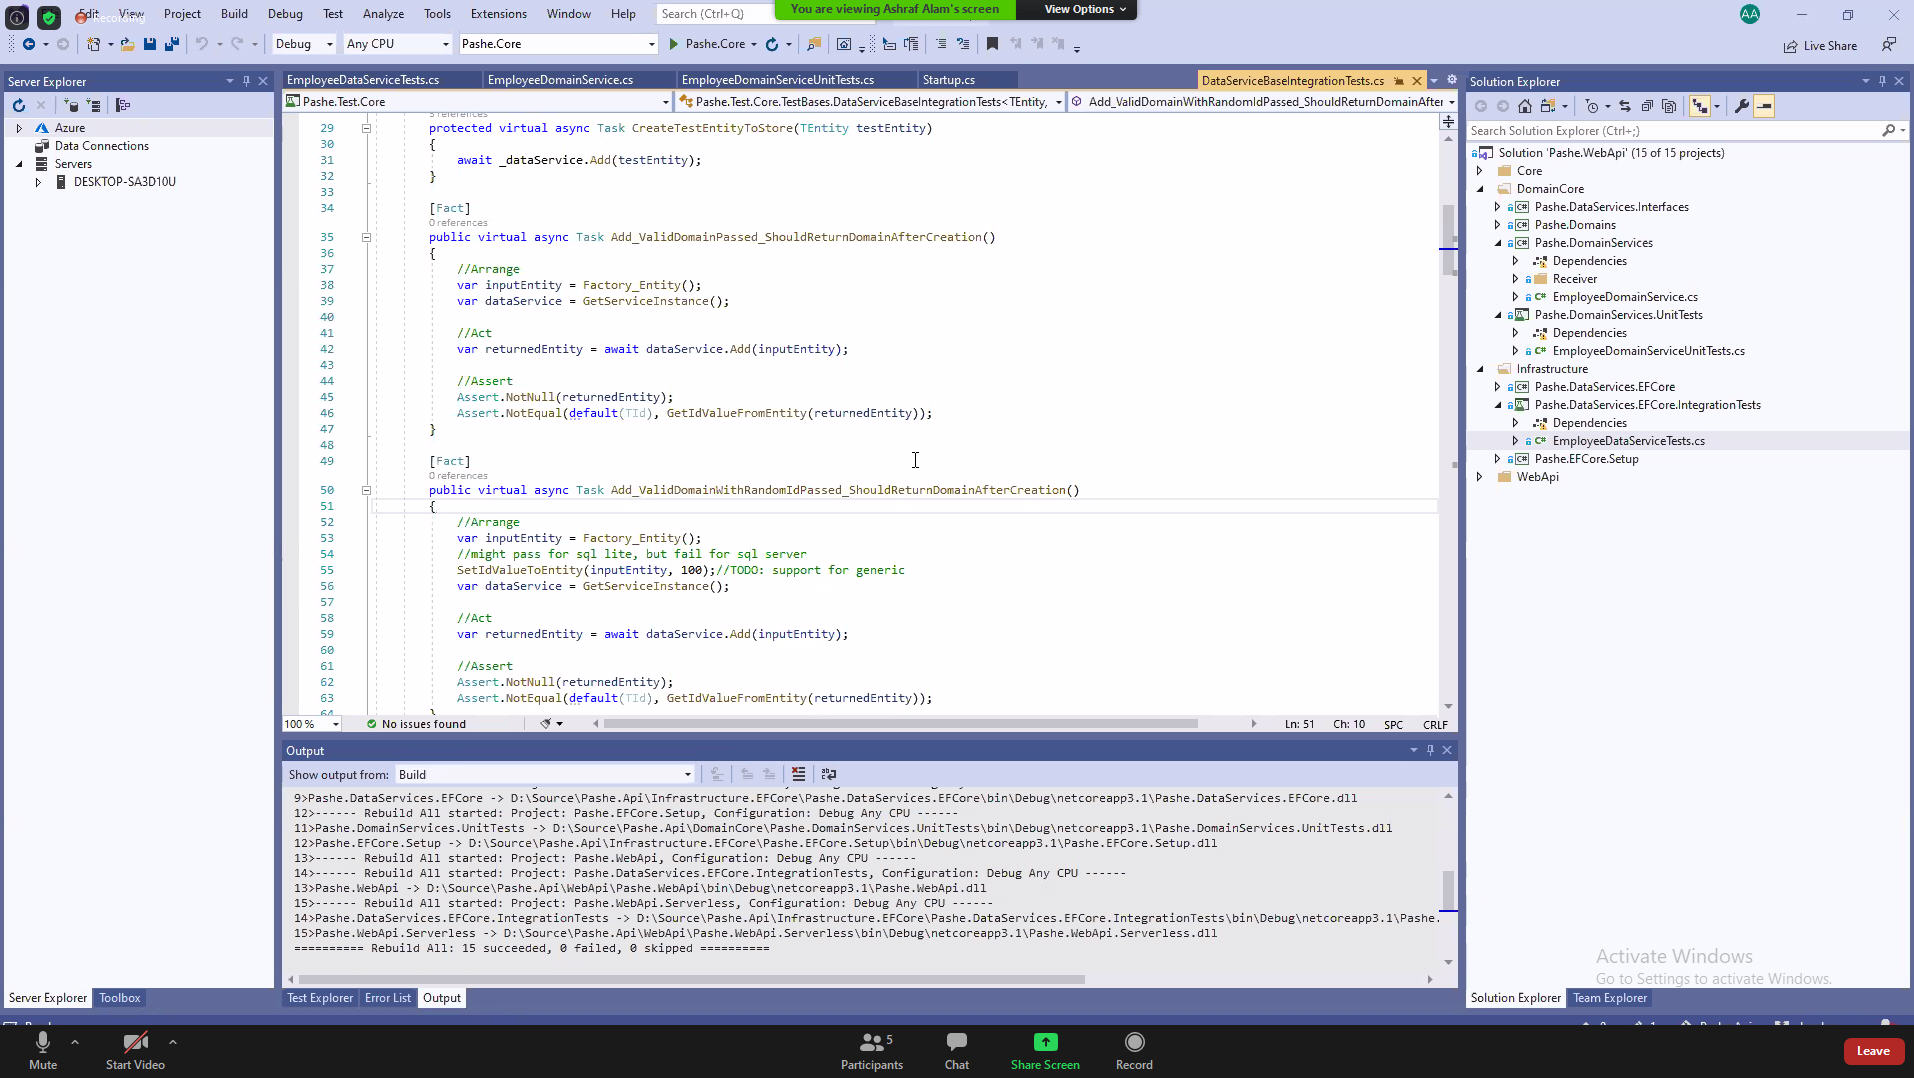Click Show All Files icon in Solution Explorer
The width and height of the screenshot is (1914, 1078).
click(1669, 106)
